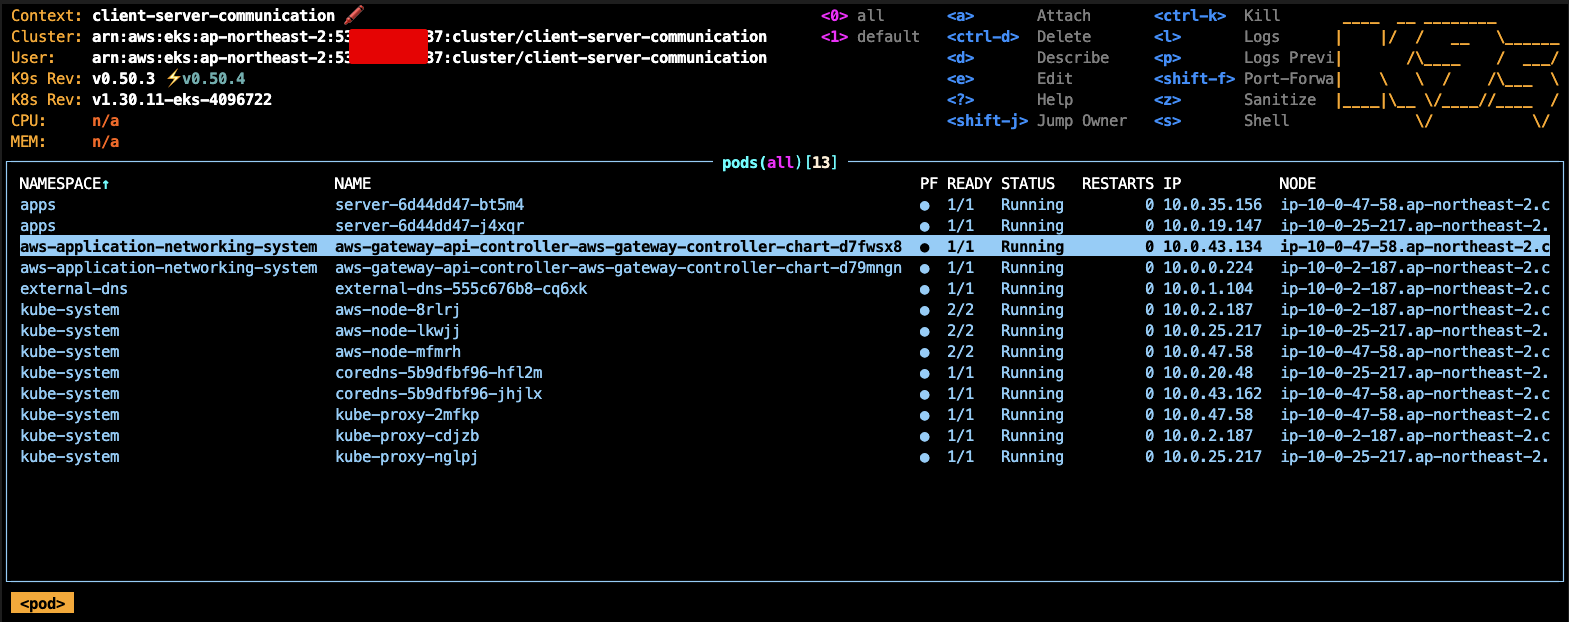Screen dimensions: 1569x622
Task: Click the NAME column header
Action: click(353, 184)
